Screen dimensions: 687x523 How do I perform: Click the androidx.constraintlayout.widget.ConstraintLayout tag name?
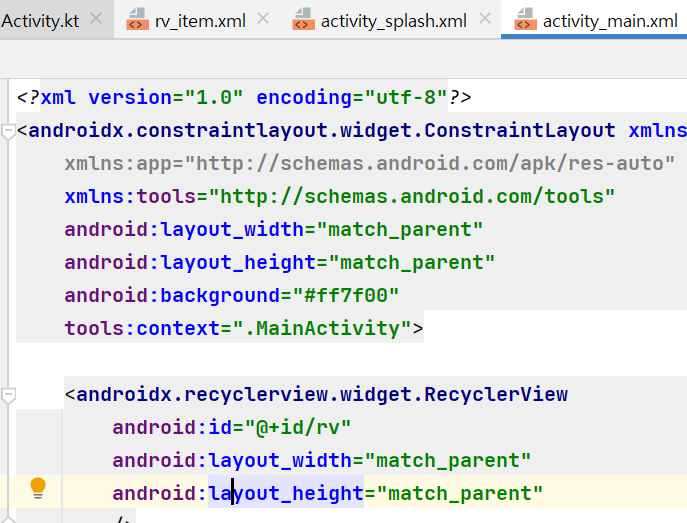[x=322, y=131]
